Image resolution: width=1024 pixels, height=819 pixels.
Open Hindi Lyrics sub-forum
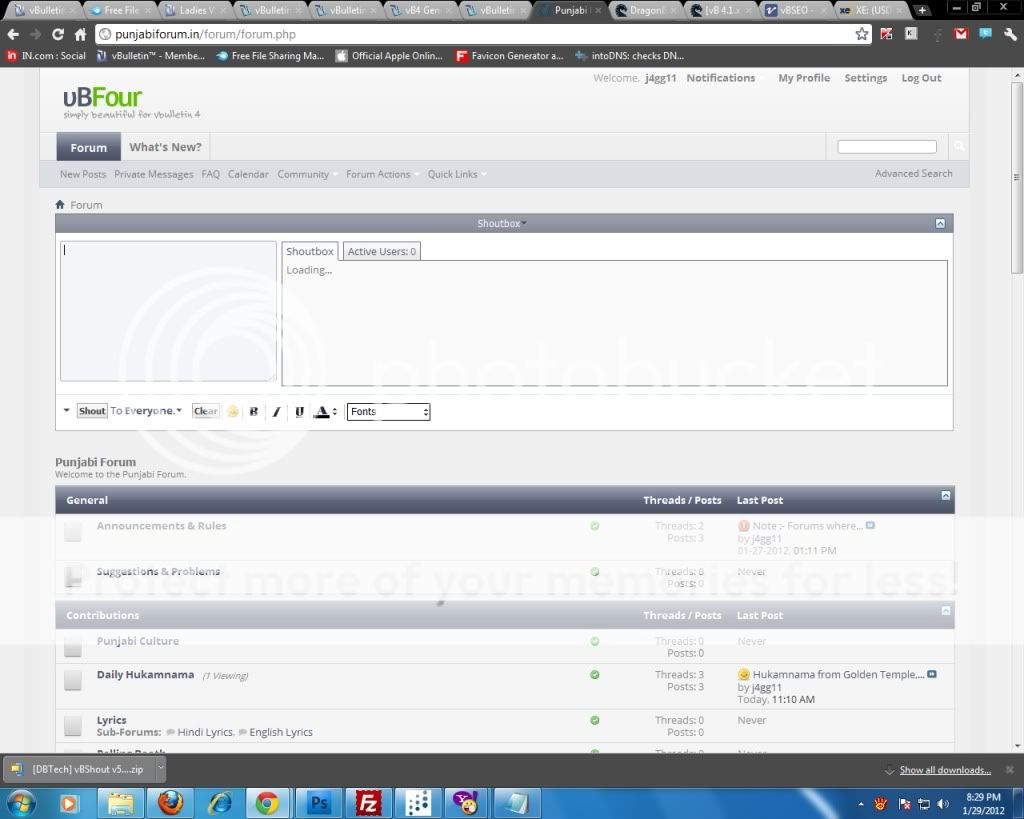(x=205, y=732)
